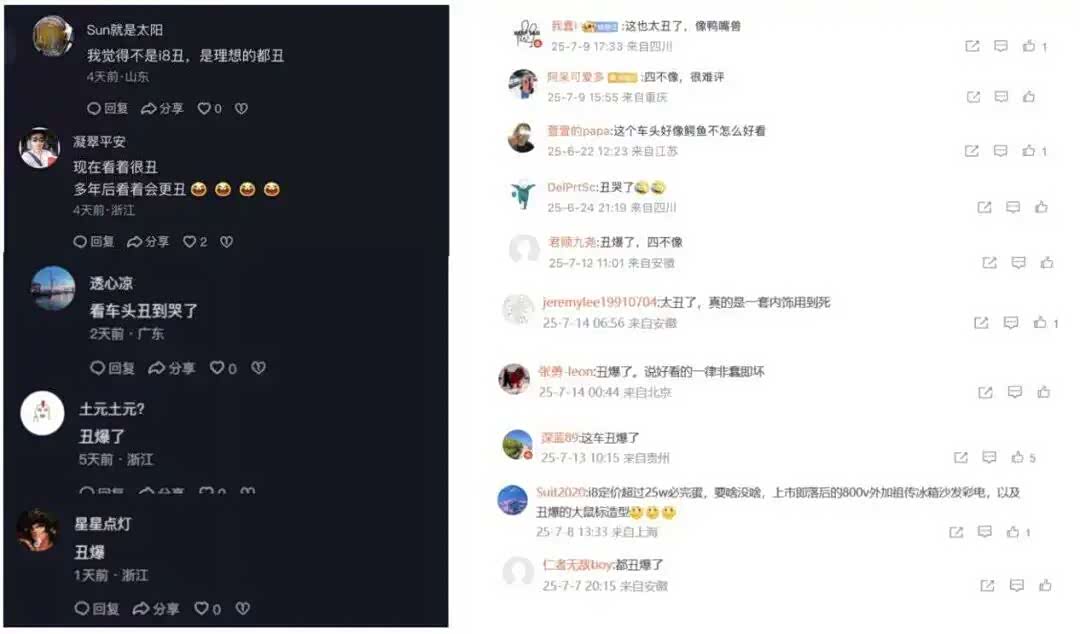Dislike the 透心凉 comment
Screen dimensions: 1080x634
pos(258,368)
